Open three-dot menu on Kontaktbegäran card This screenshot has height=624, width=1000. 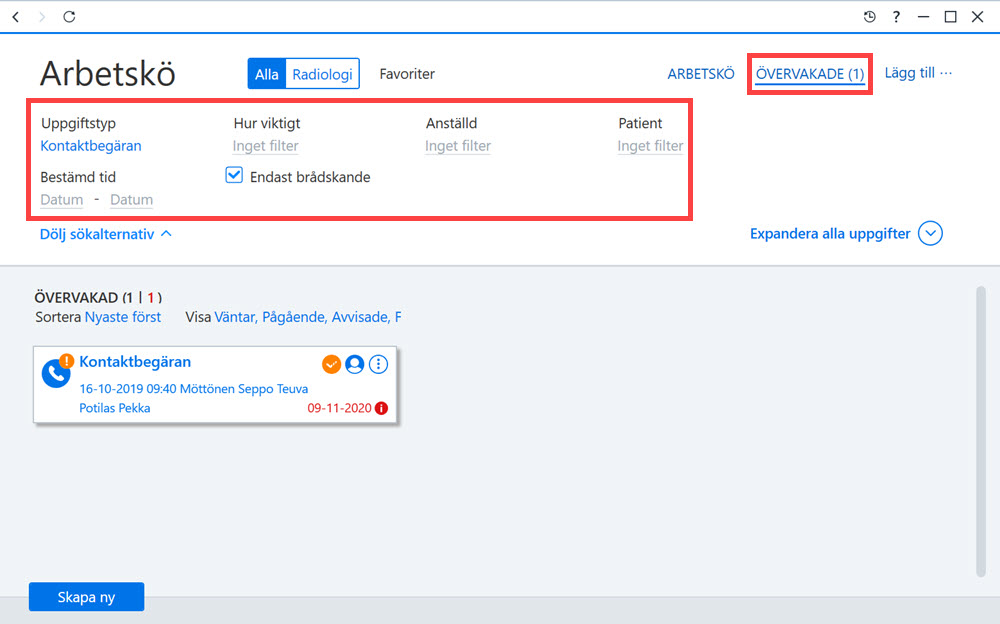point(378,364)
